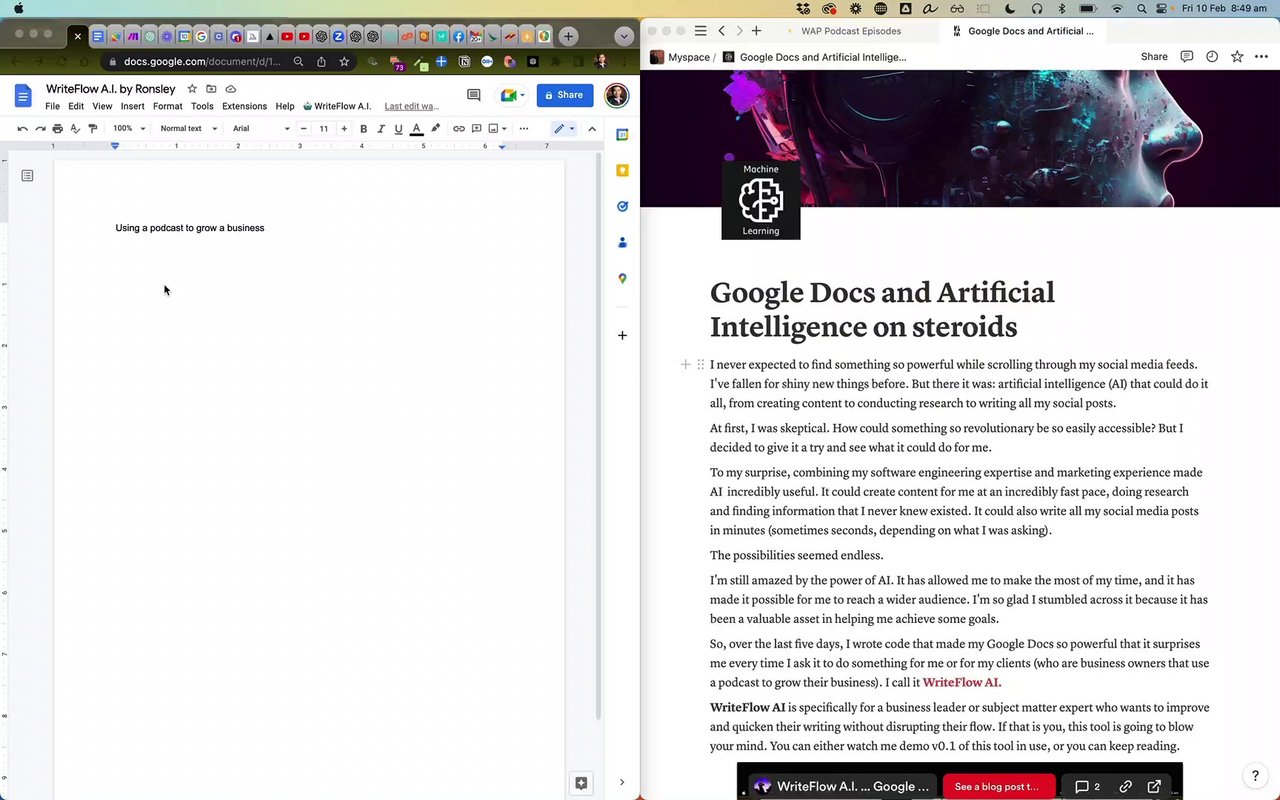This screenshot has height=800, width=1280.
Task: Open the Help menu in Google Docs
Action: coord(285,106)
